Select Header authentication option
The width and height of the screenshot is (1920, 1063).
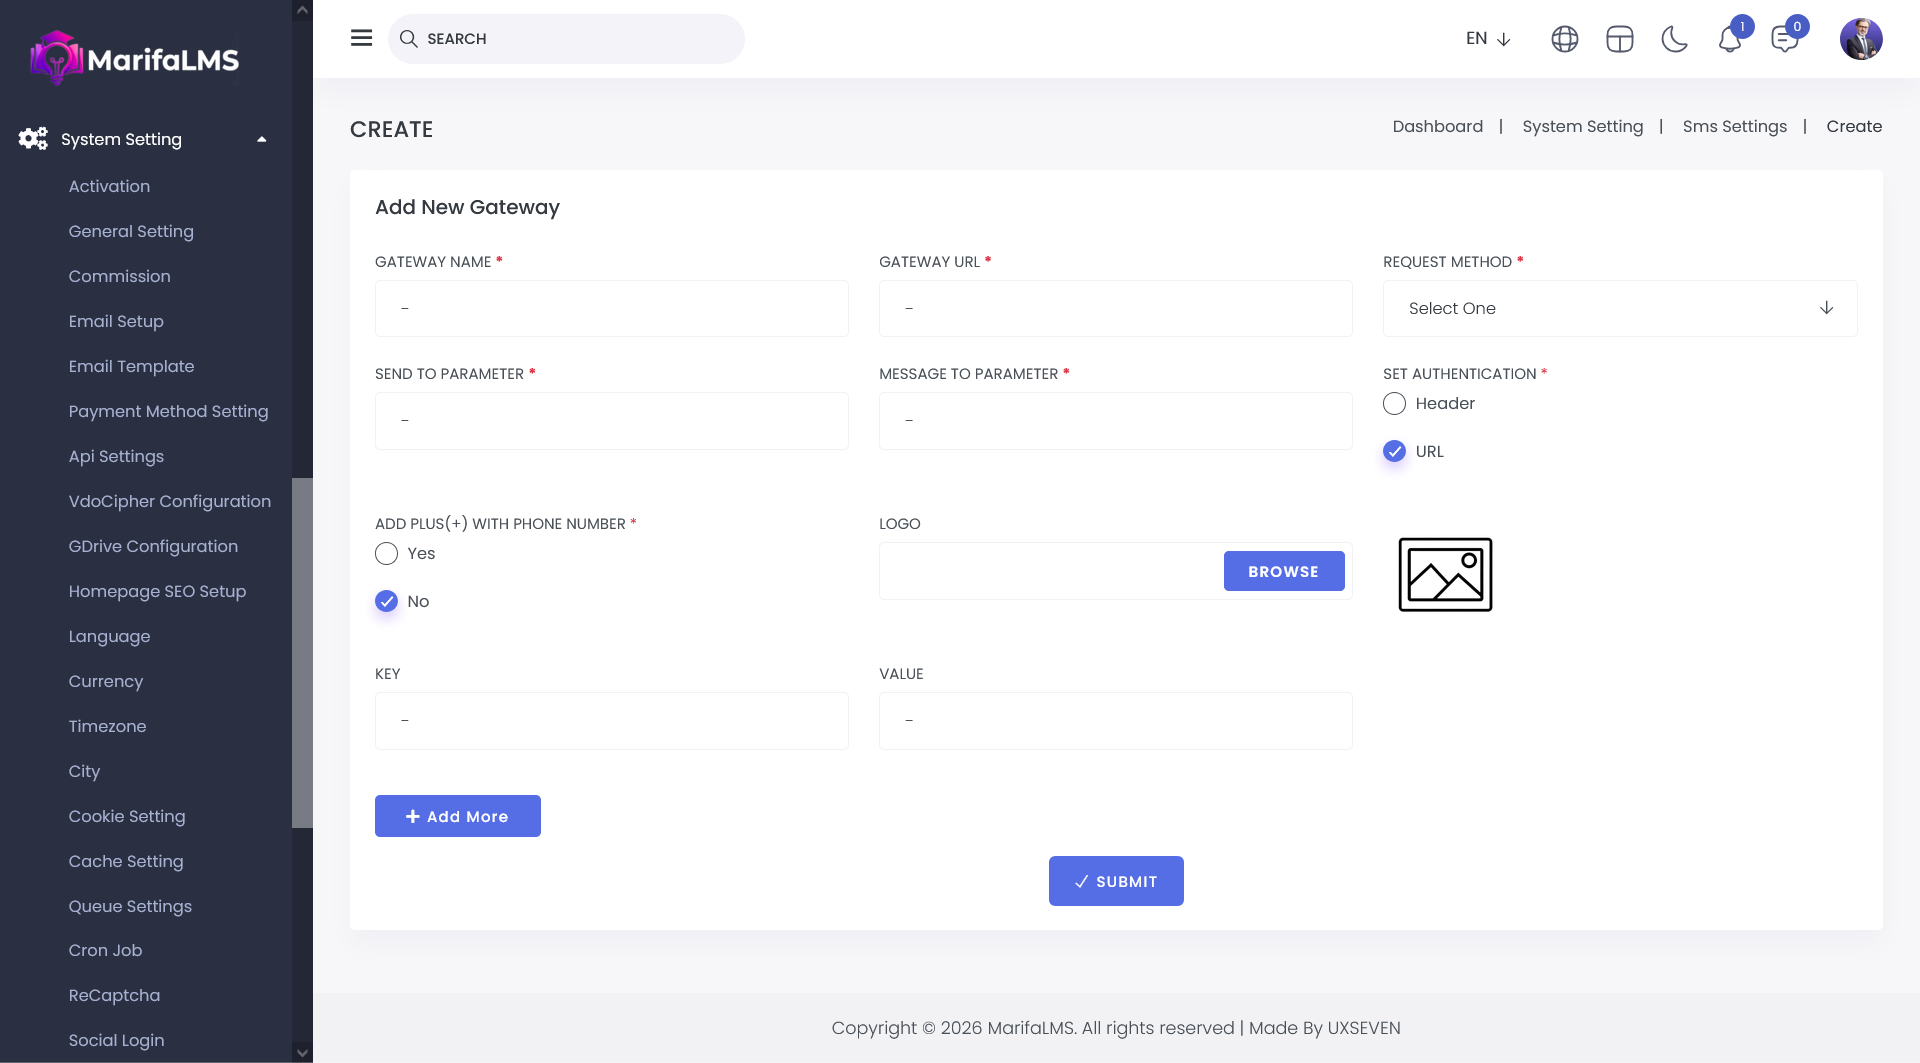click(x=1394, y=403)
